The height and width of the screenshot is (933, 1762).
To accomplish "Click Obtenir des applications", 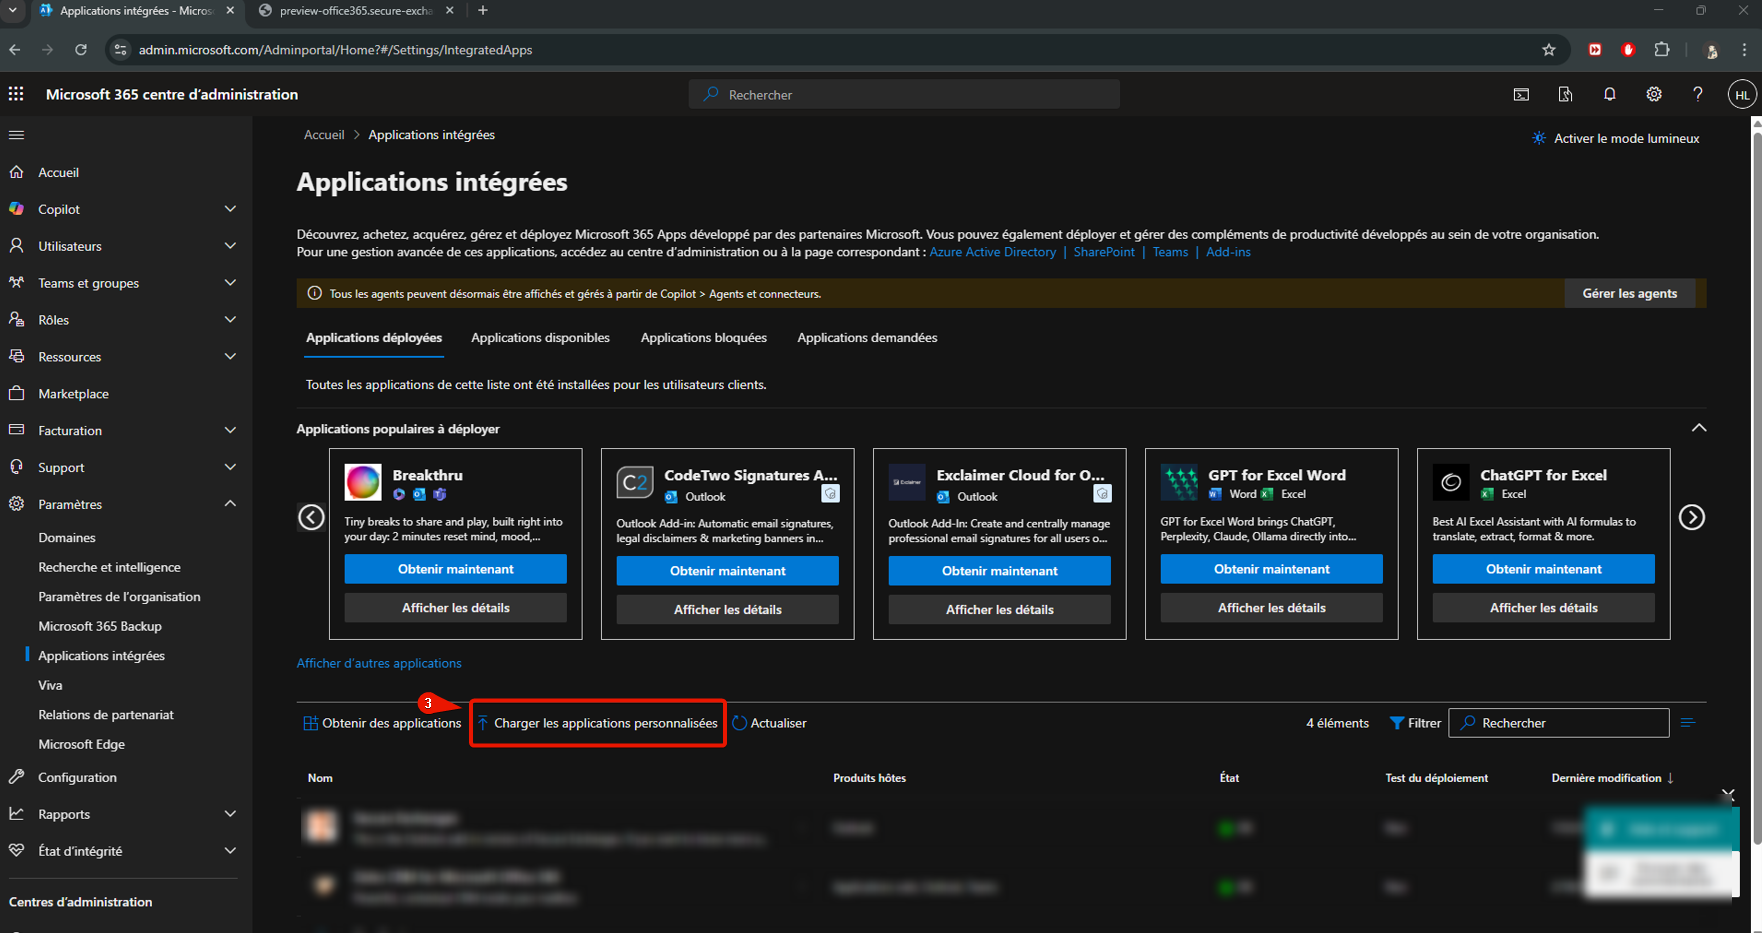I will [382, 723].
